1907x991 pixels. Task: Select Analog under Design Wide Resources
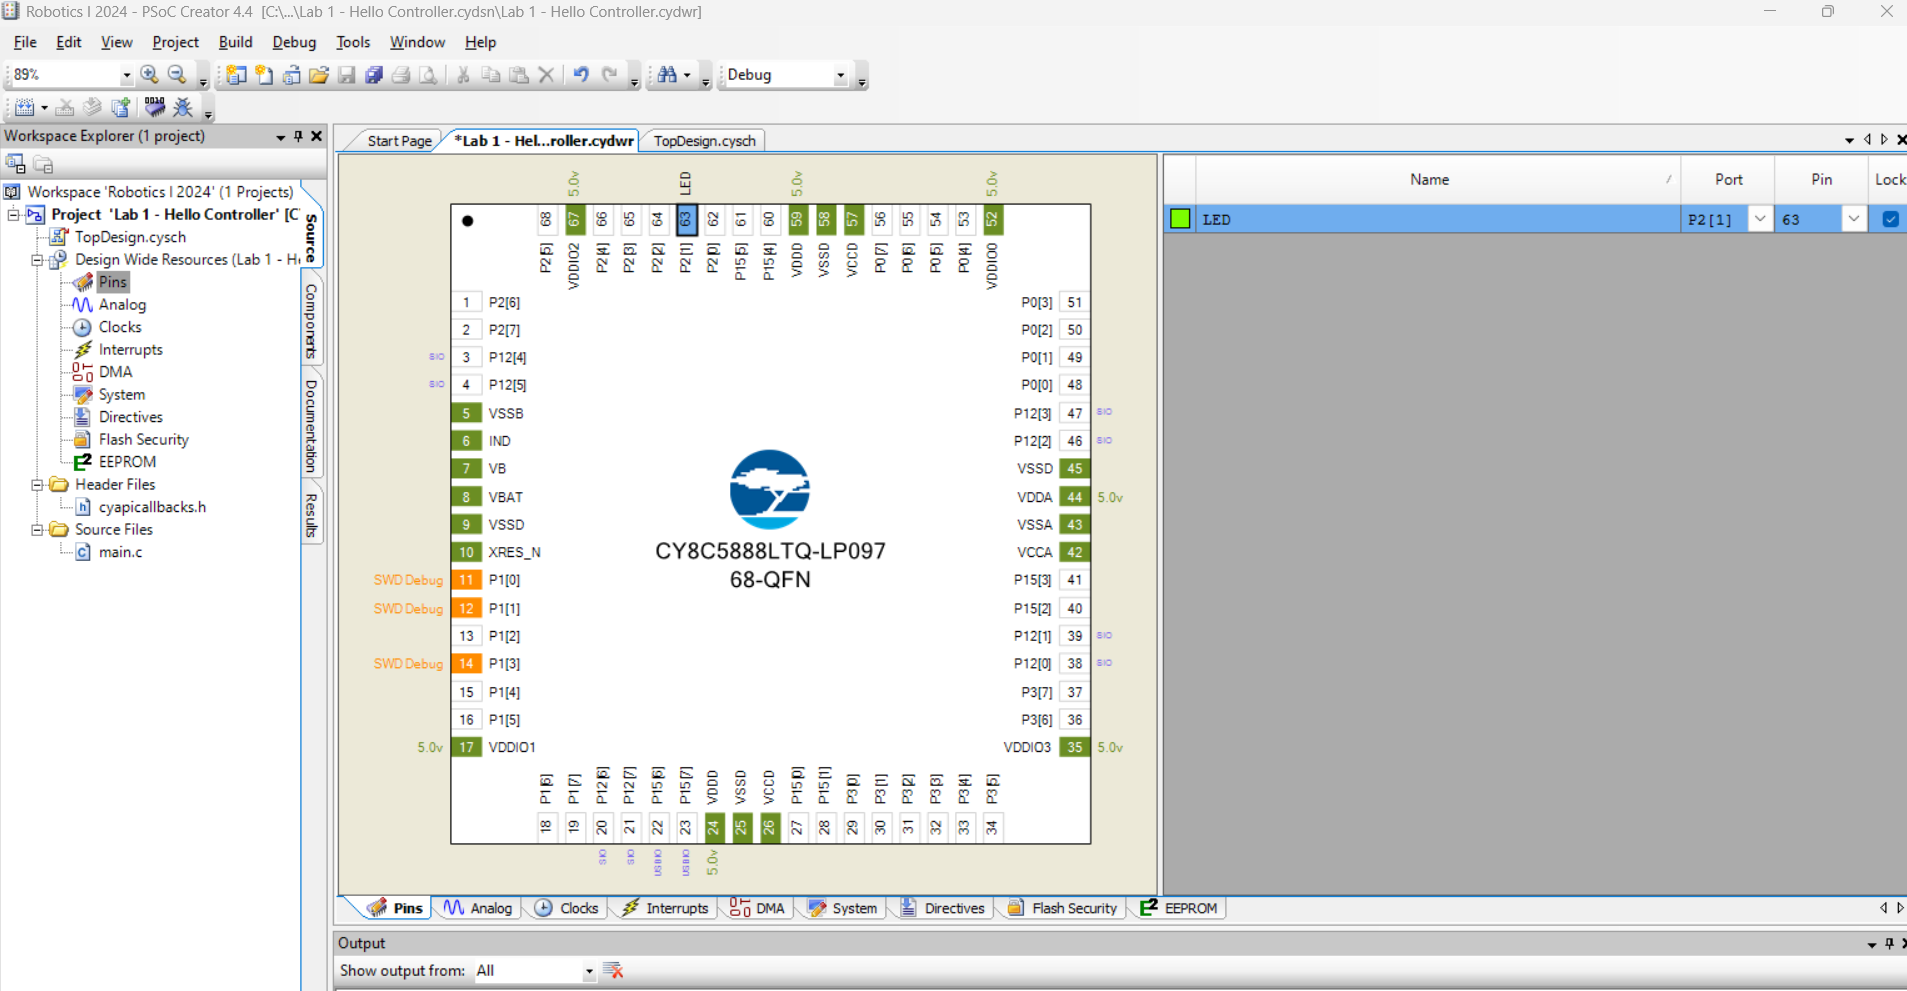pyautogui.click(x=122, y=305)
